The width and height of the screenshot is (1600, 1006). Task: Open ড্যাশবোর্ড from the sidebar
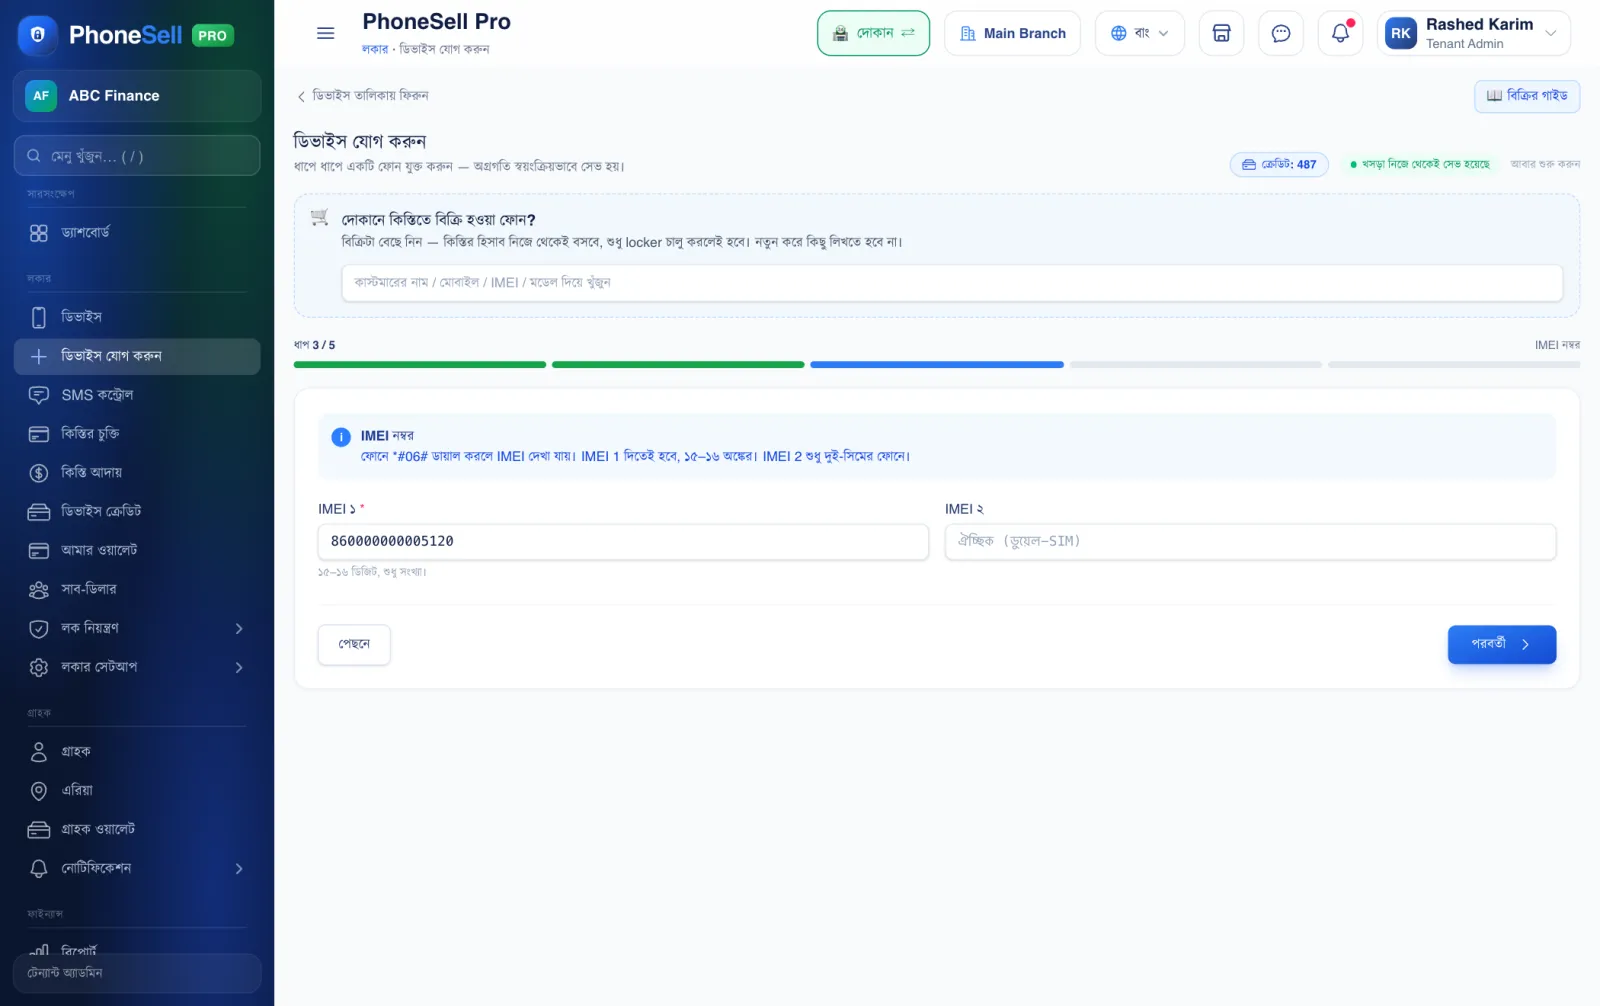pos(137,232)
